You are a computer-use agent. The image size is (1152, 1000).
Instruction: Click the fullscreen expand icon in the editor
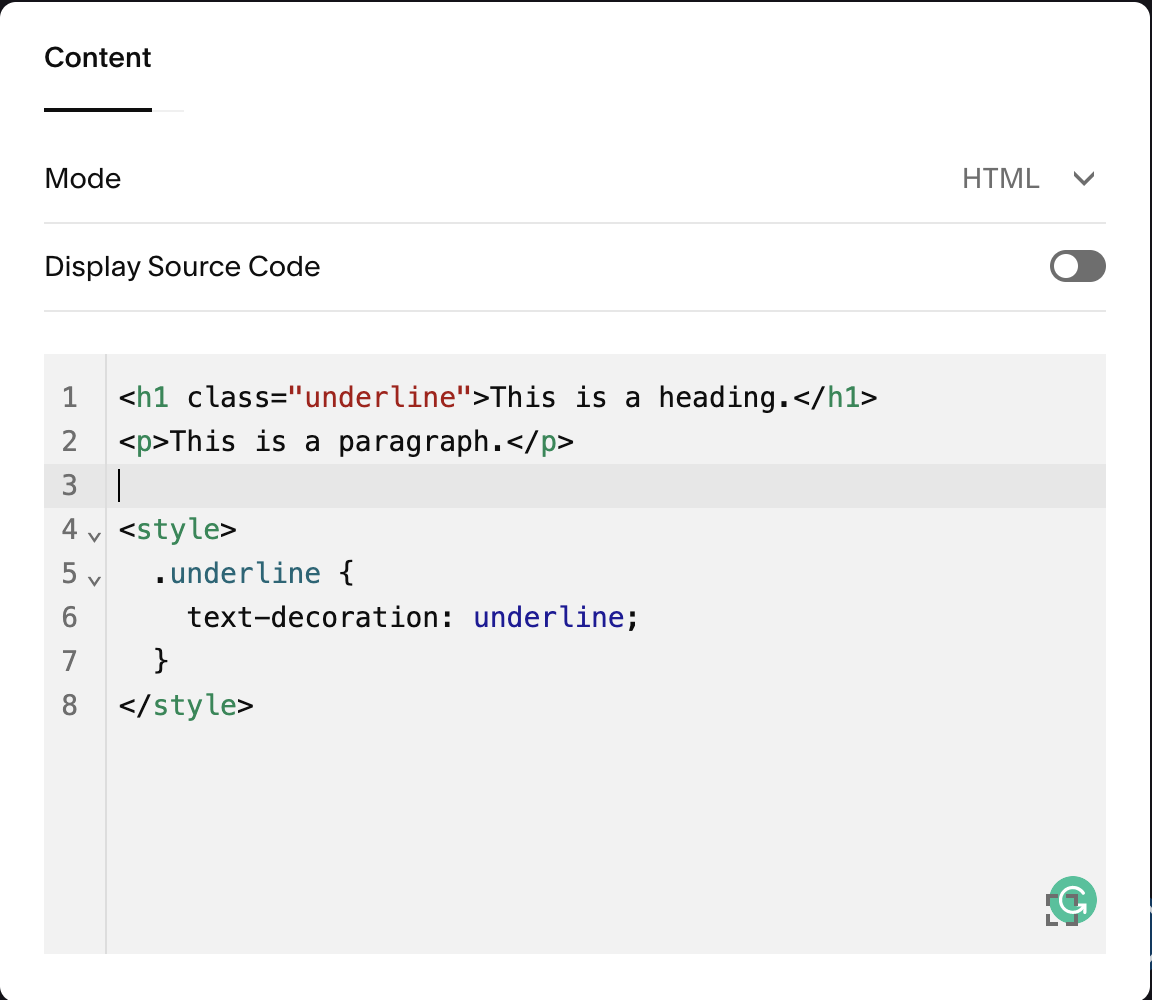pos(1060,911)
